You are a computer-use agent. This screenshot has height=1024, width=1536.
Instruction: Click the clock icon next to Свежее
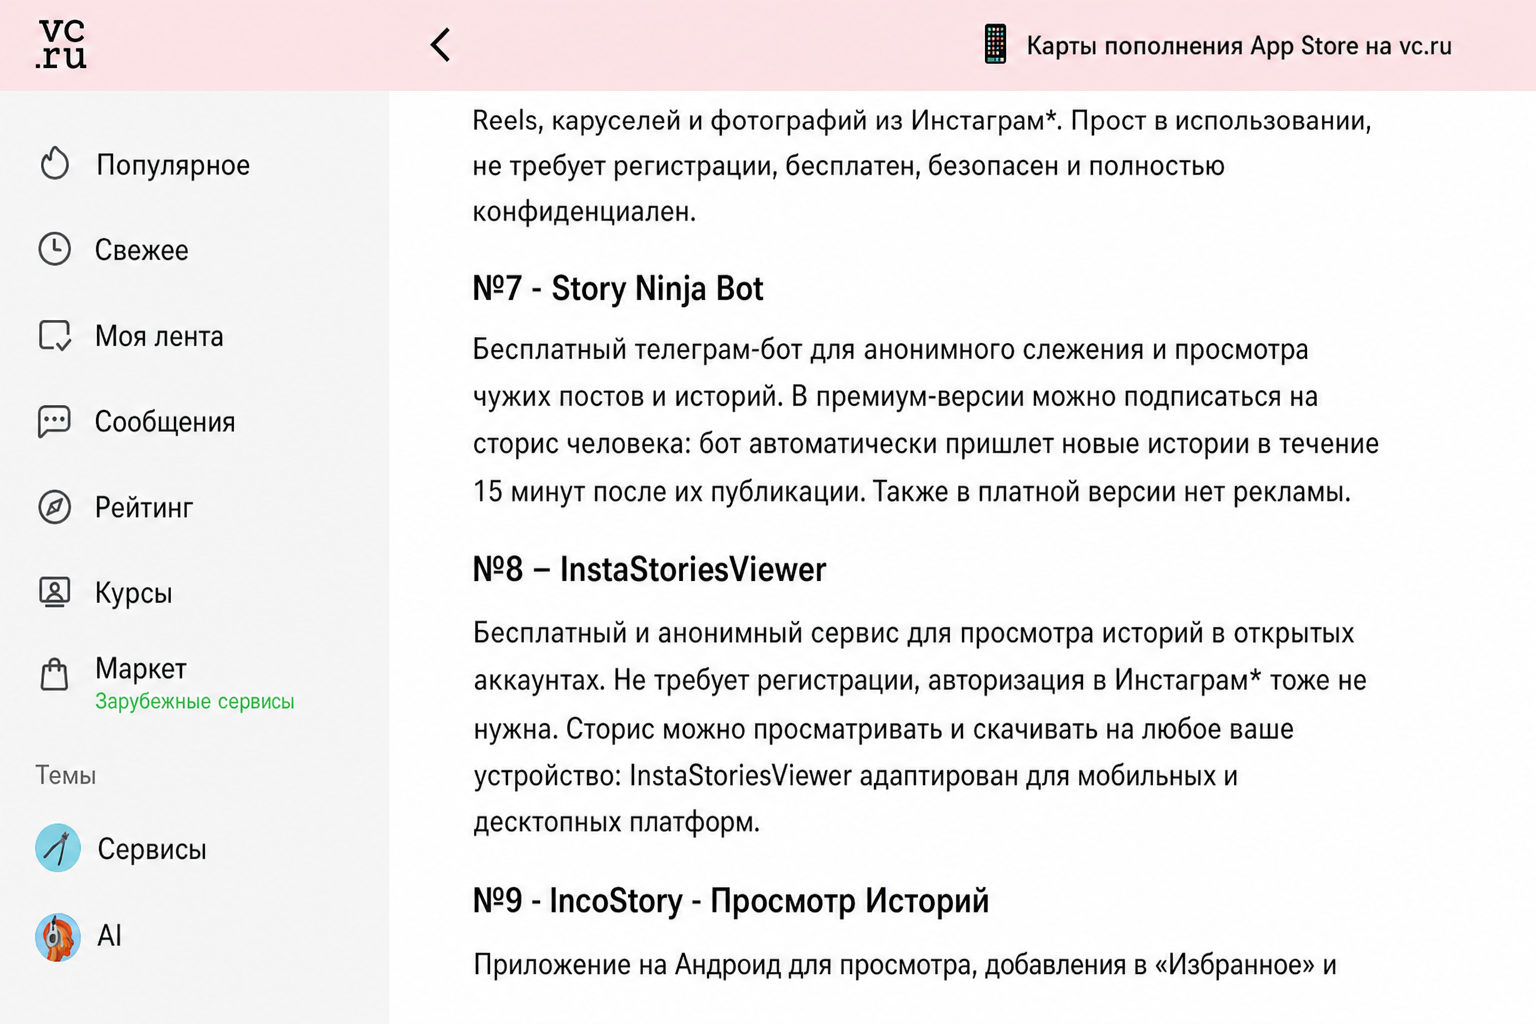(55, 249)
